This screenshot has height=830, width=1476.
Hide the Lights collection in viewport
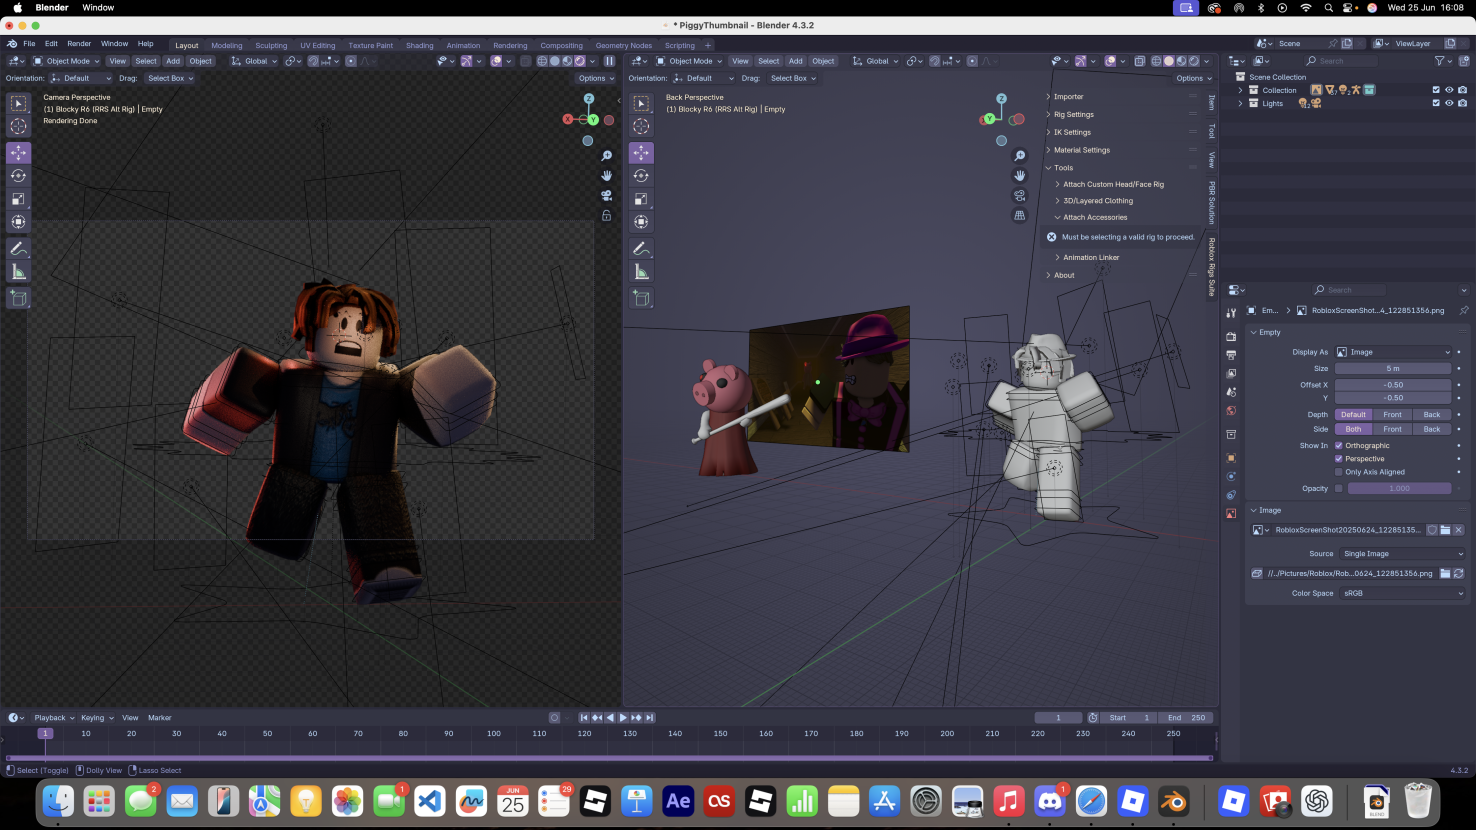(x=1449, y=103)
